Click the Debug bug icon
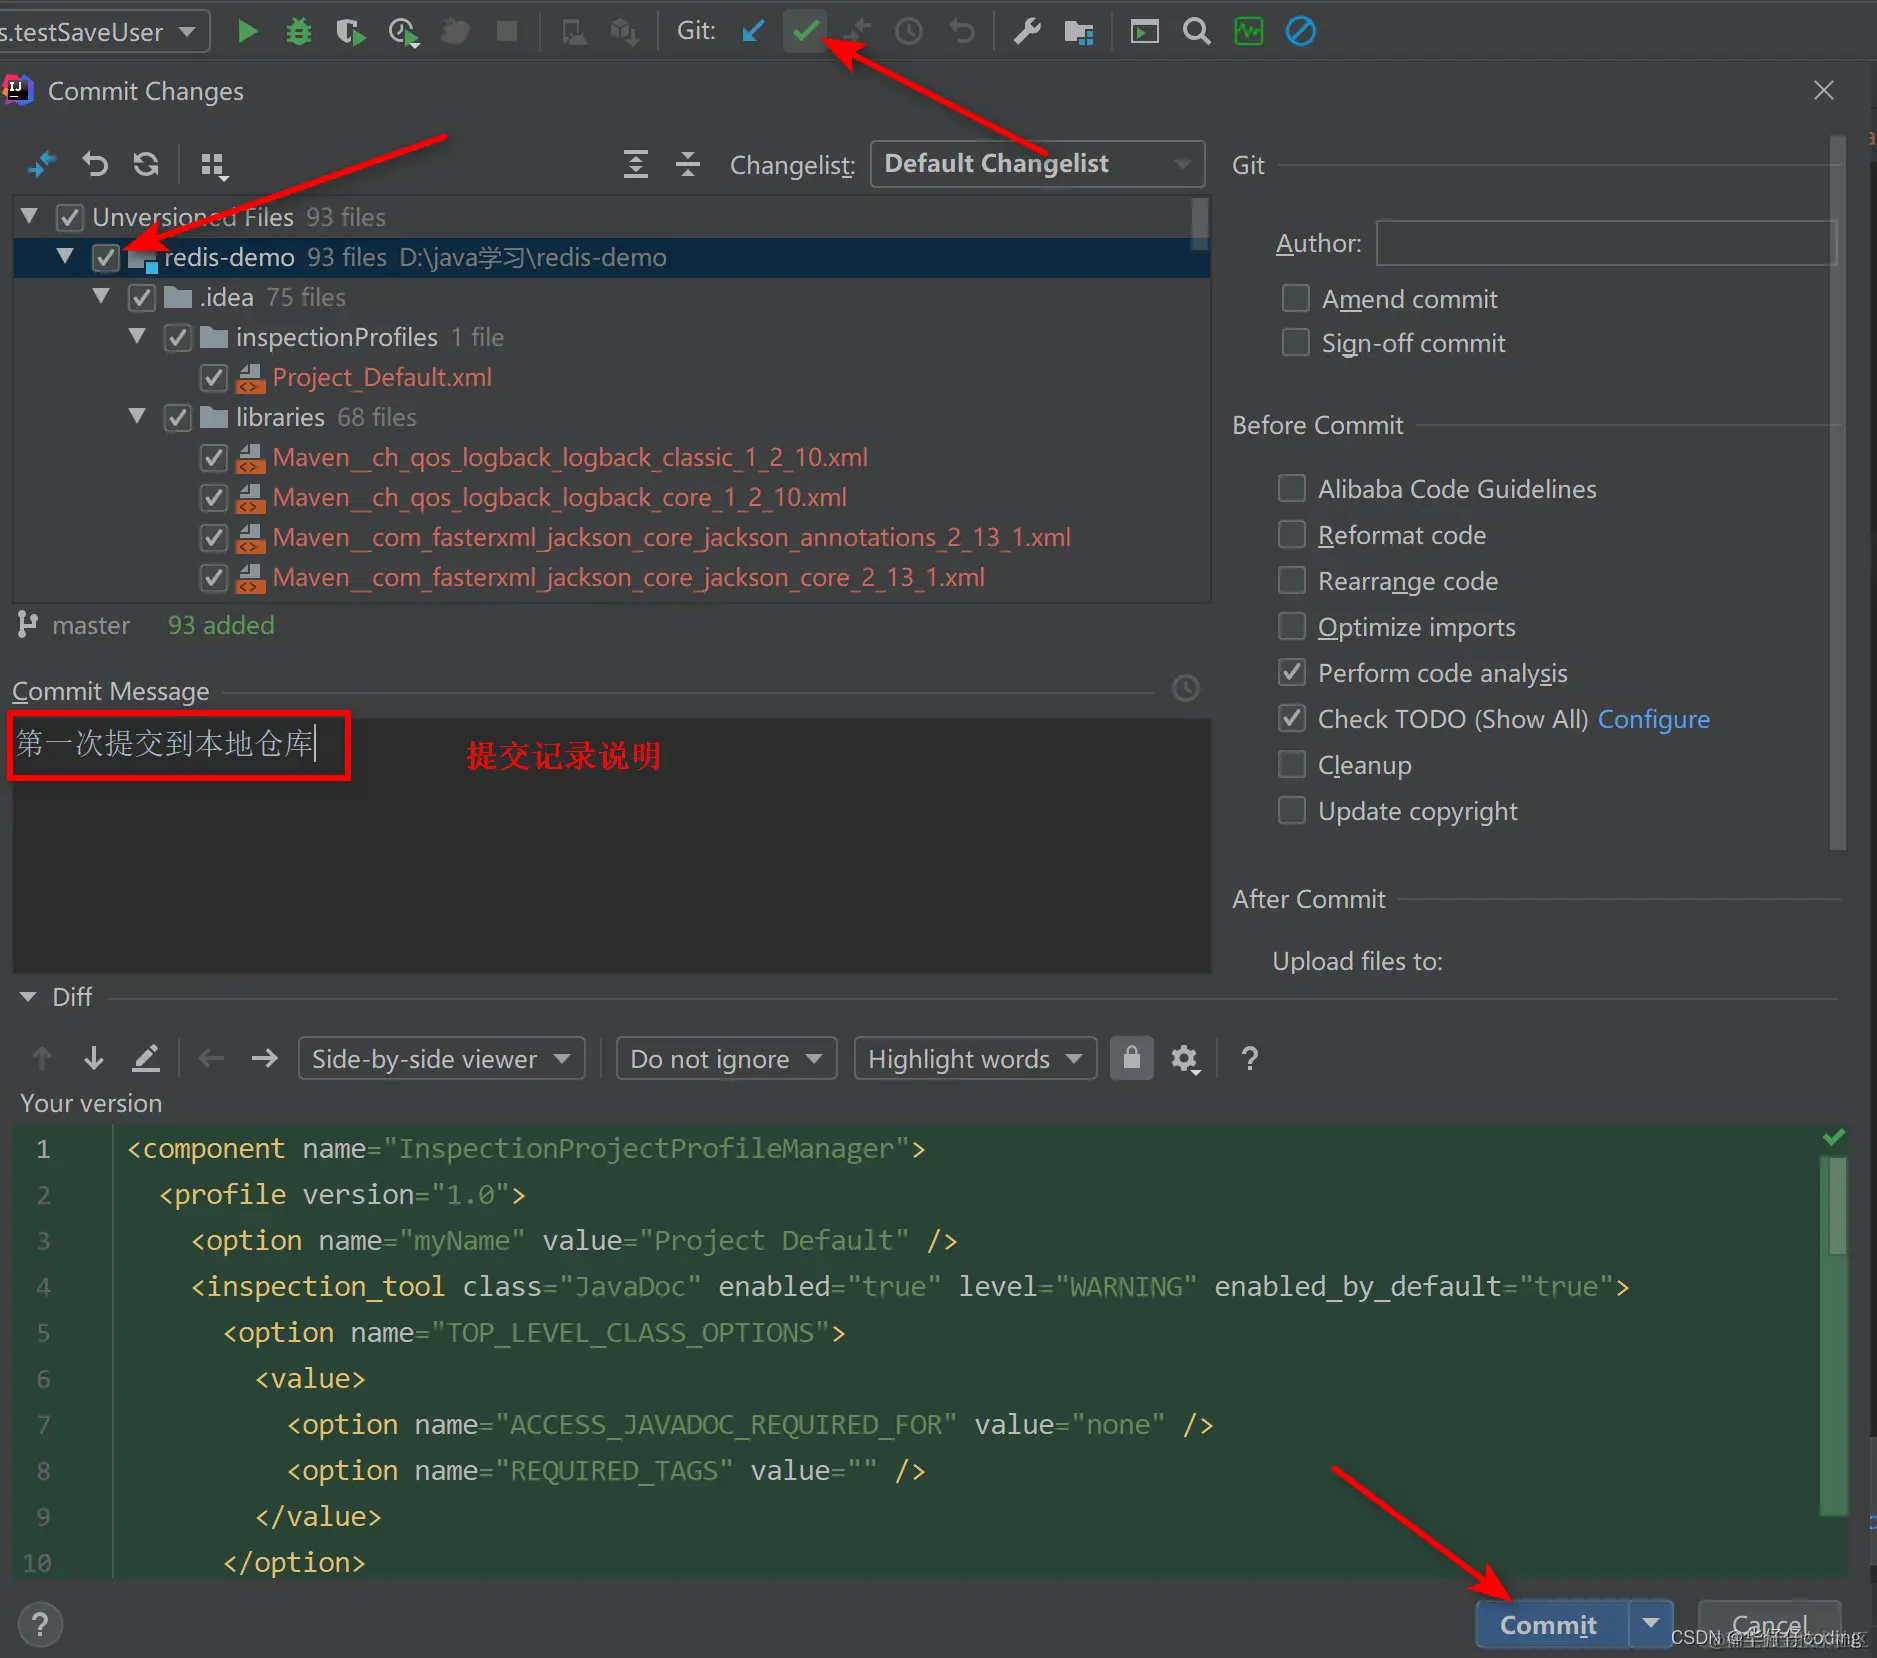This screenshot has width=1877, height=1658. pyautogui.click(x=298, y=32)
